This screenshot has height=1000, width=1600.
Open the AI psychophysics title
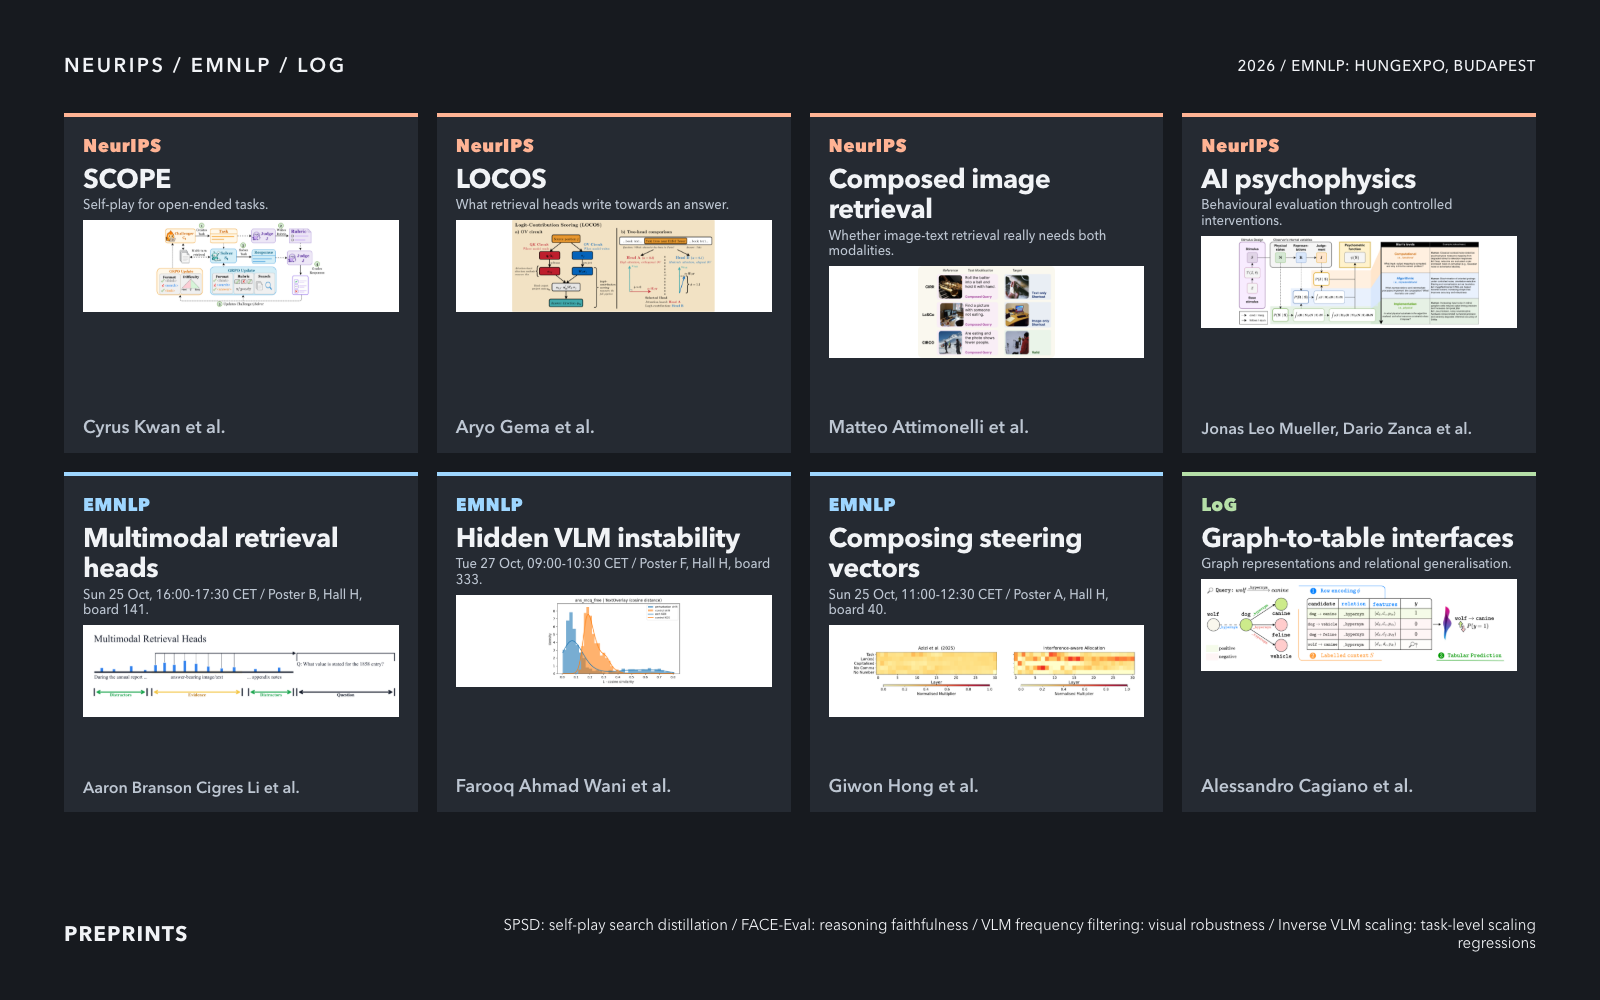click(x=1308, y=179)
